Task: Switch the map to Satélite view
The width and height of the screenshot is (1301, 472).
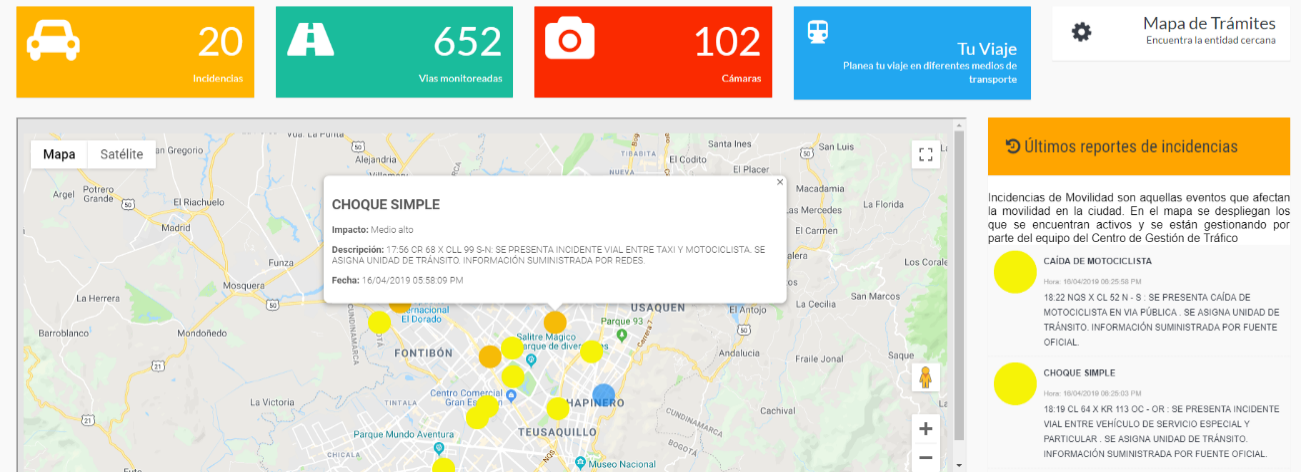Action: click(x=121, y=154)
